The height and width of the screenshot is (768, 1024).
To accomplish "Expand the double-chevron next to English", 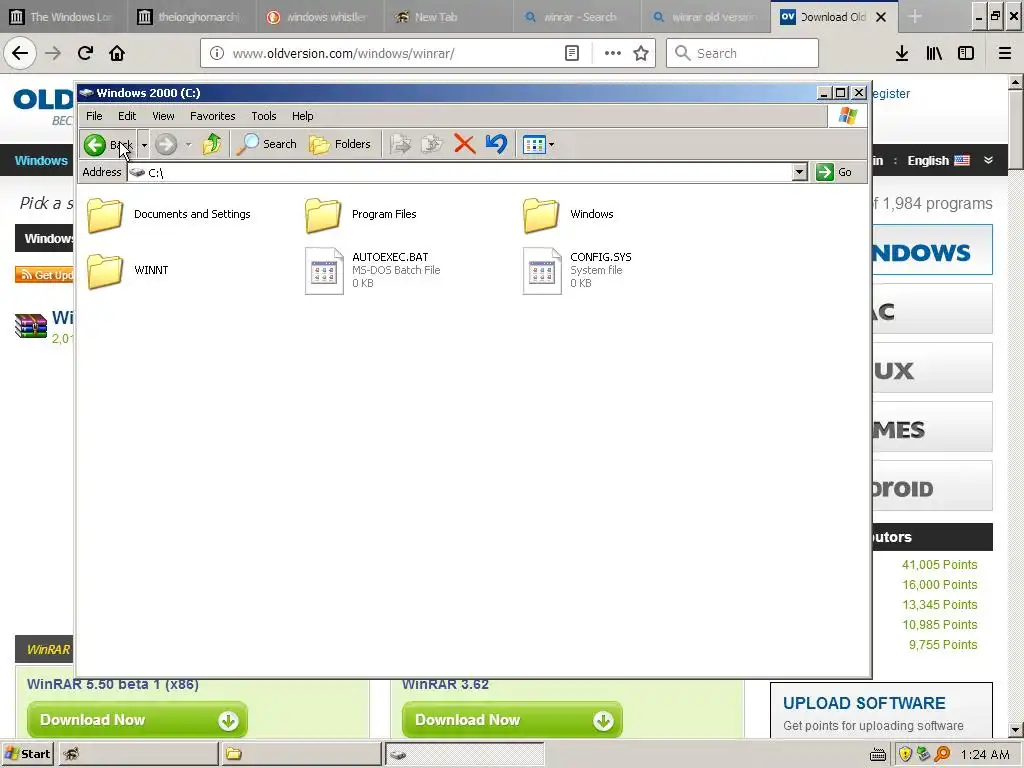I will point(989,160).
